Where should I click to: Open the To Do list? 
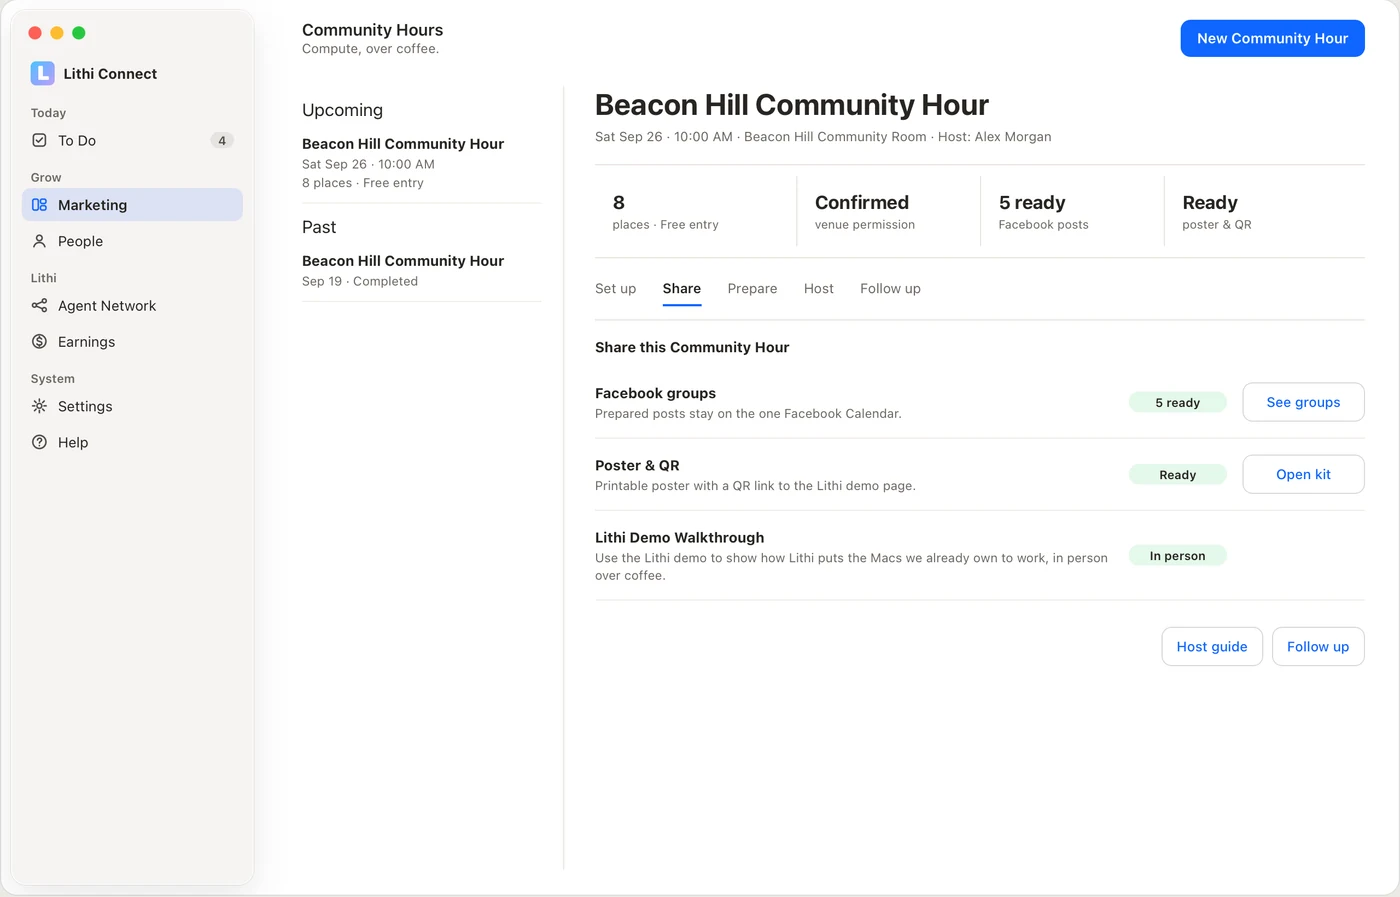132,140
